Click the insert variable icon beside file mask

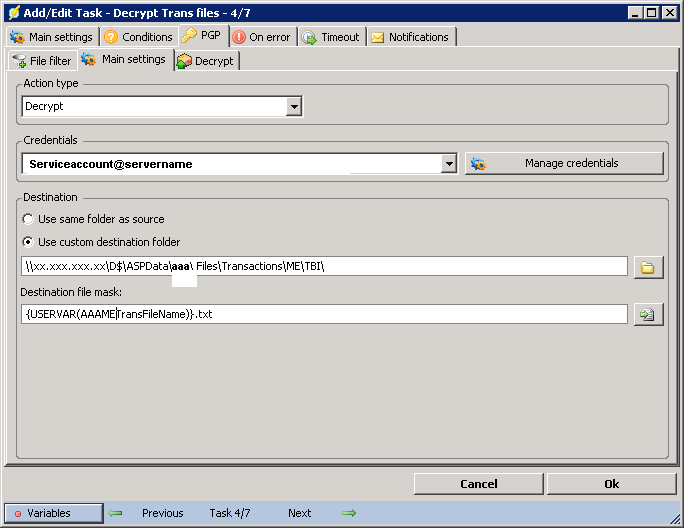[x=648, y=315]
